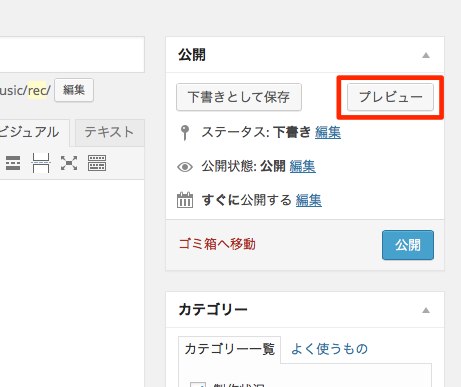Edit the ステータス status link
Image resolution: width=461 pixels, height=387 pixels.
pos(328,133)
